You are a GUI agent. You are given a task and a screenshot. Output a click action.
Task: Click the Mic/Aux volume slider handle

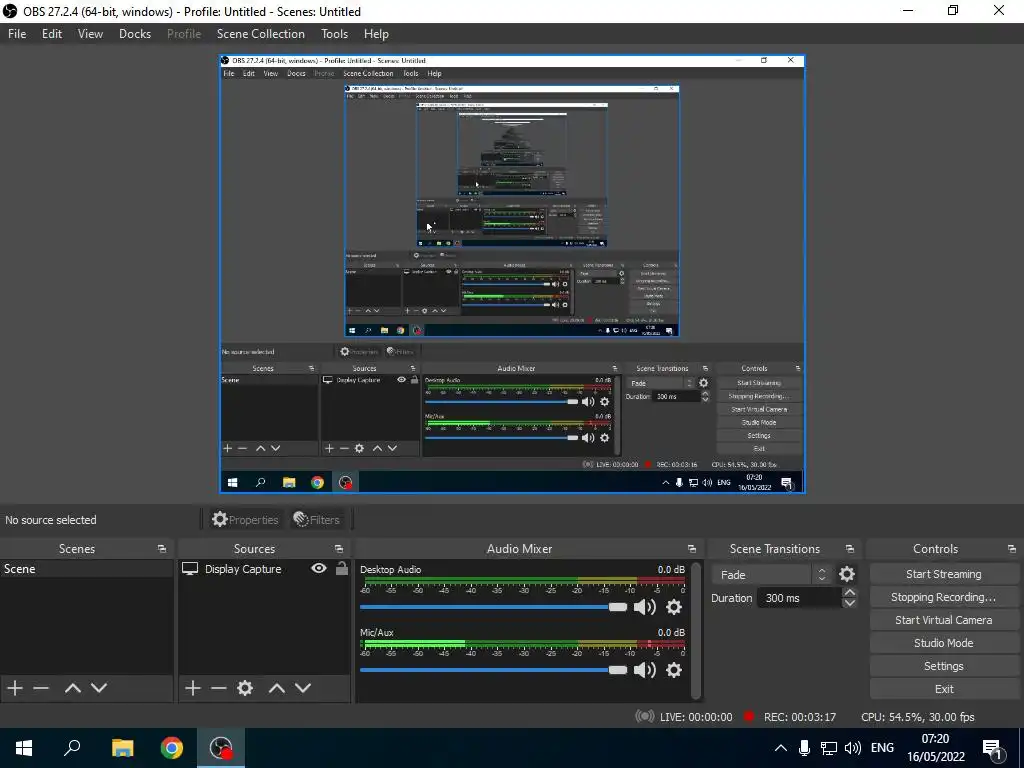click(x=617, y=670)
